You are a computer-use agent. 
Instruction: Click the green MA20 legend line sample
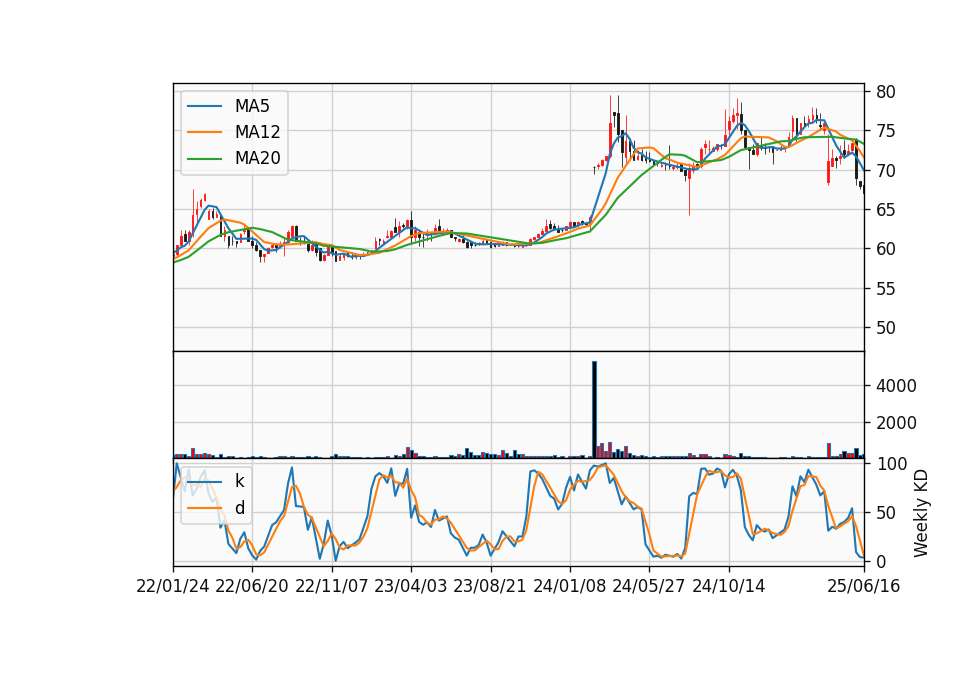204,159
